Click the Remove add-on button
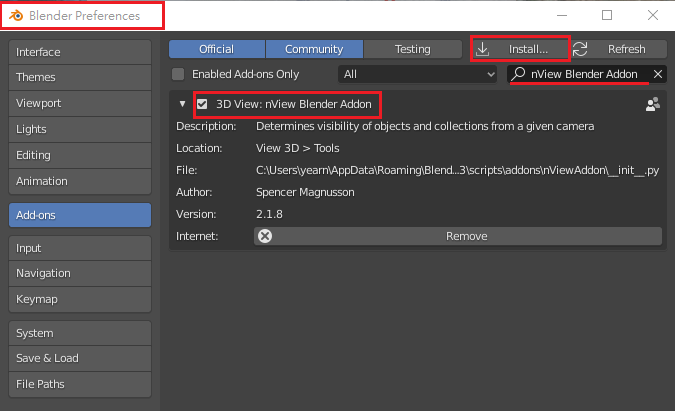Screen dimensions: 675x411 (458, 236)
